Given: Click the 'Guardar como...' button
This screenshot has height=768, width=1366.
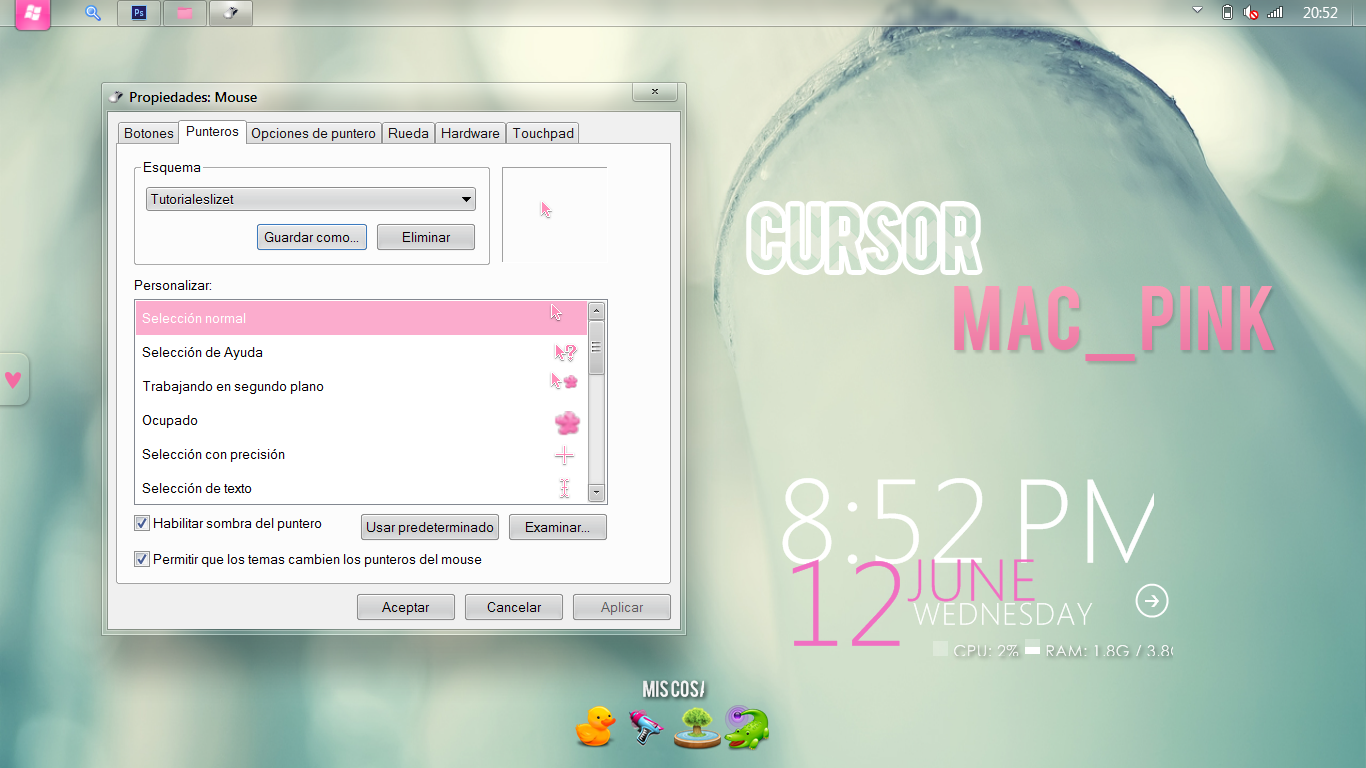Looking at the screenshot, I should (311, 237).
